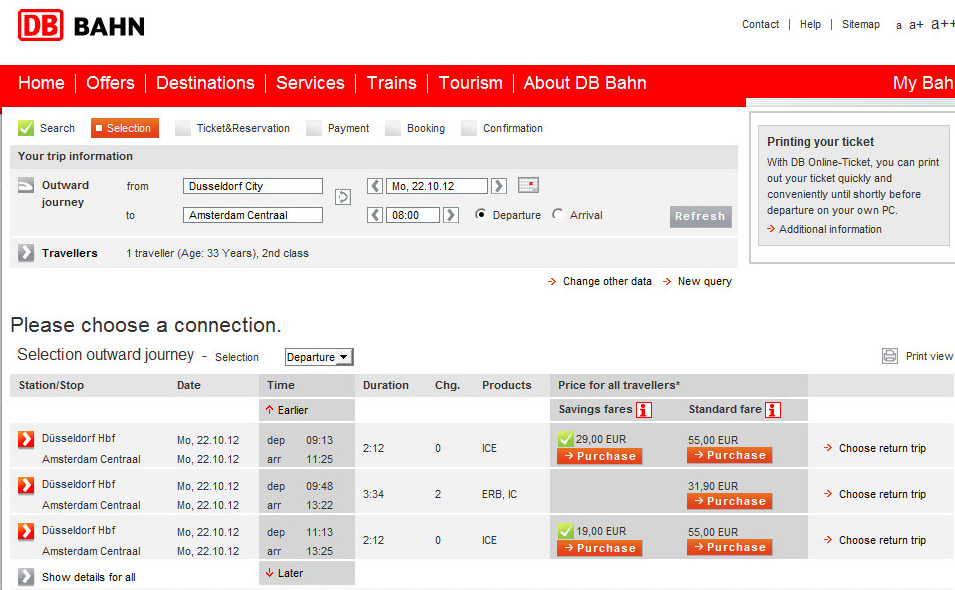The image size is (955, 590).
Task: Open the Selection Departure dropdown
Action: (319, 357)
